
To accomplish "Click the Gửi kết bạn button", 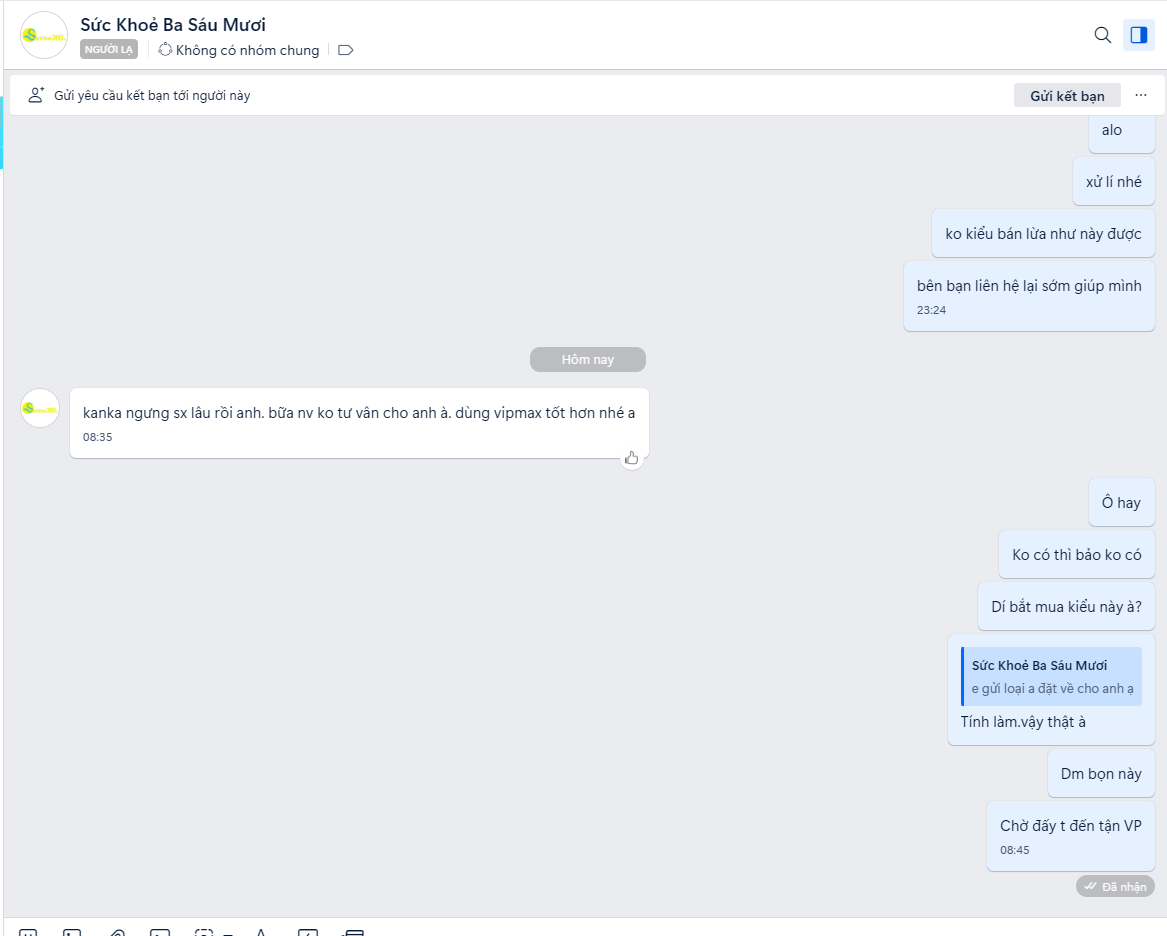I will [1067, 95].
